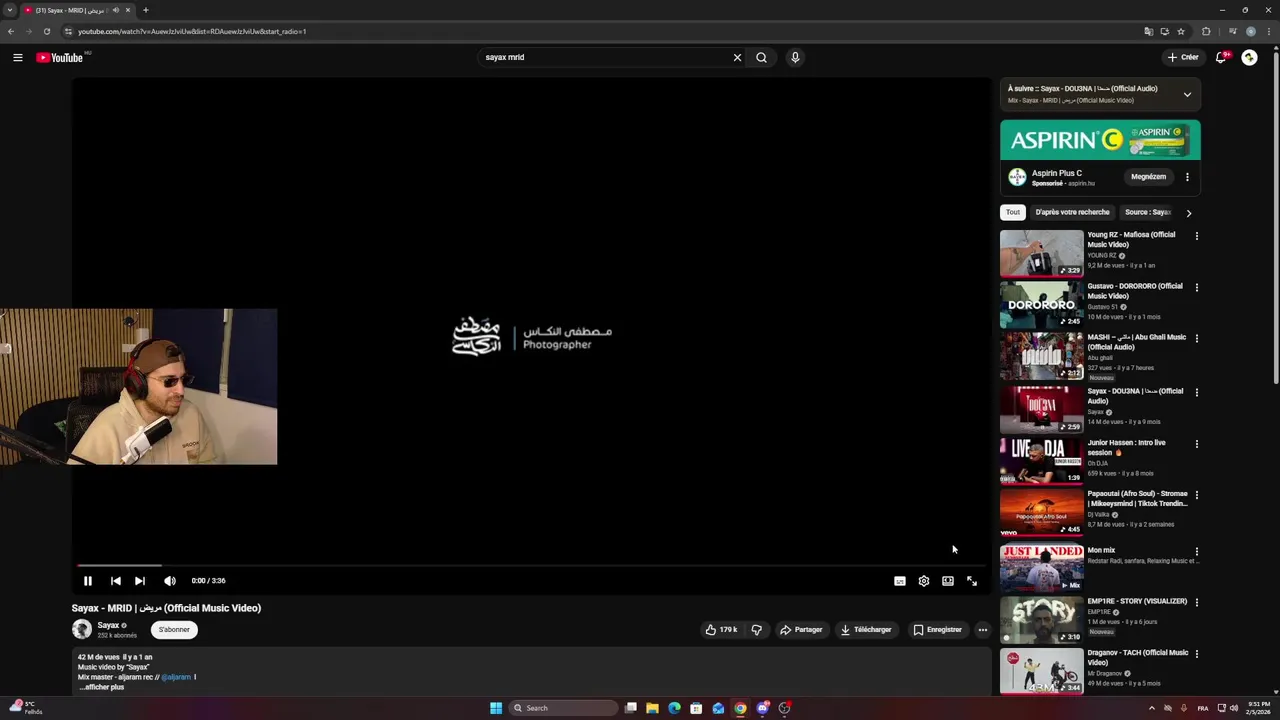Image resolution: width=1280 pixels, height=720 pixels.
Task: Open options for Gustavo - DORORORO
Action: (x=1196, y=287)
